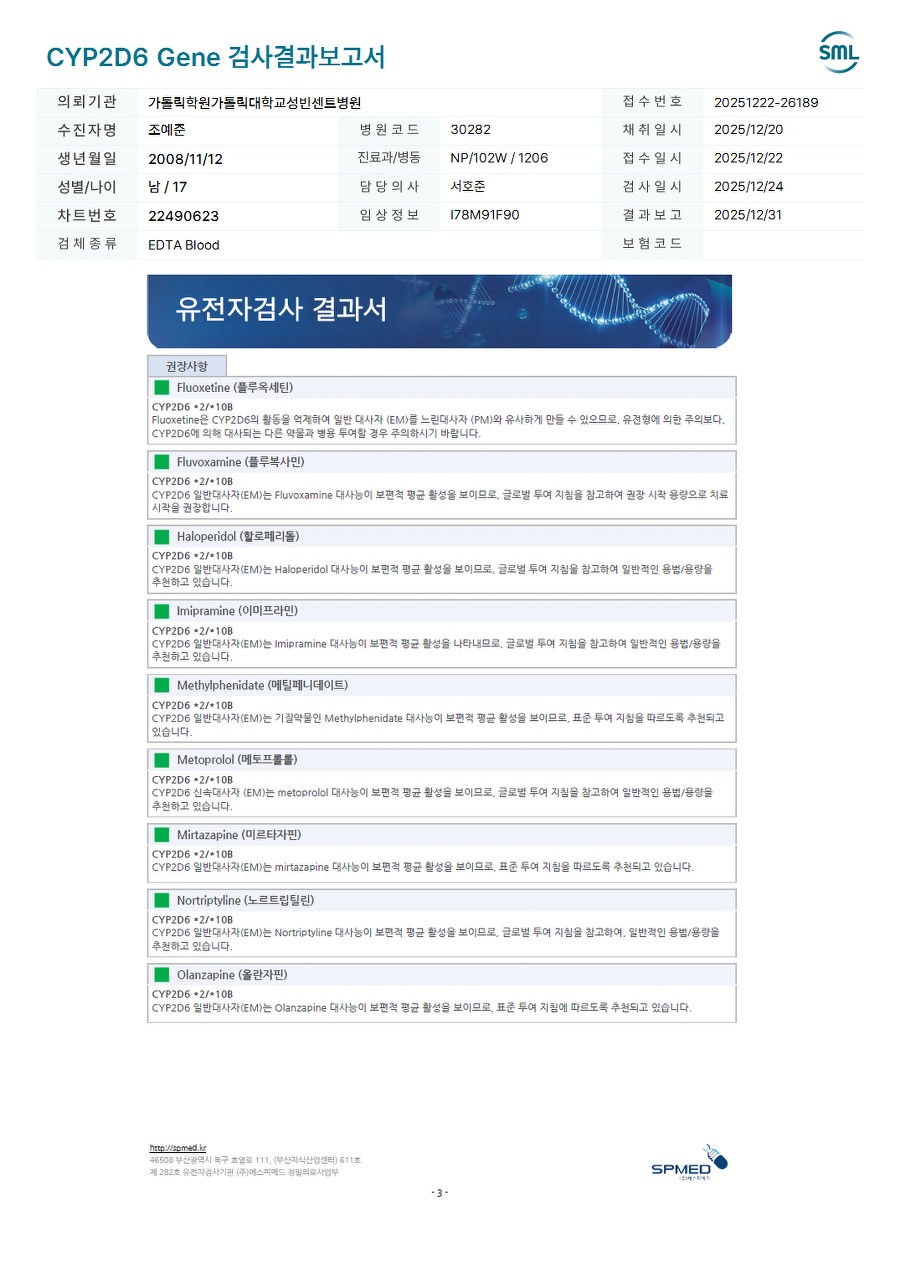Click test date 2025/12/24

pos(748,186)
